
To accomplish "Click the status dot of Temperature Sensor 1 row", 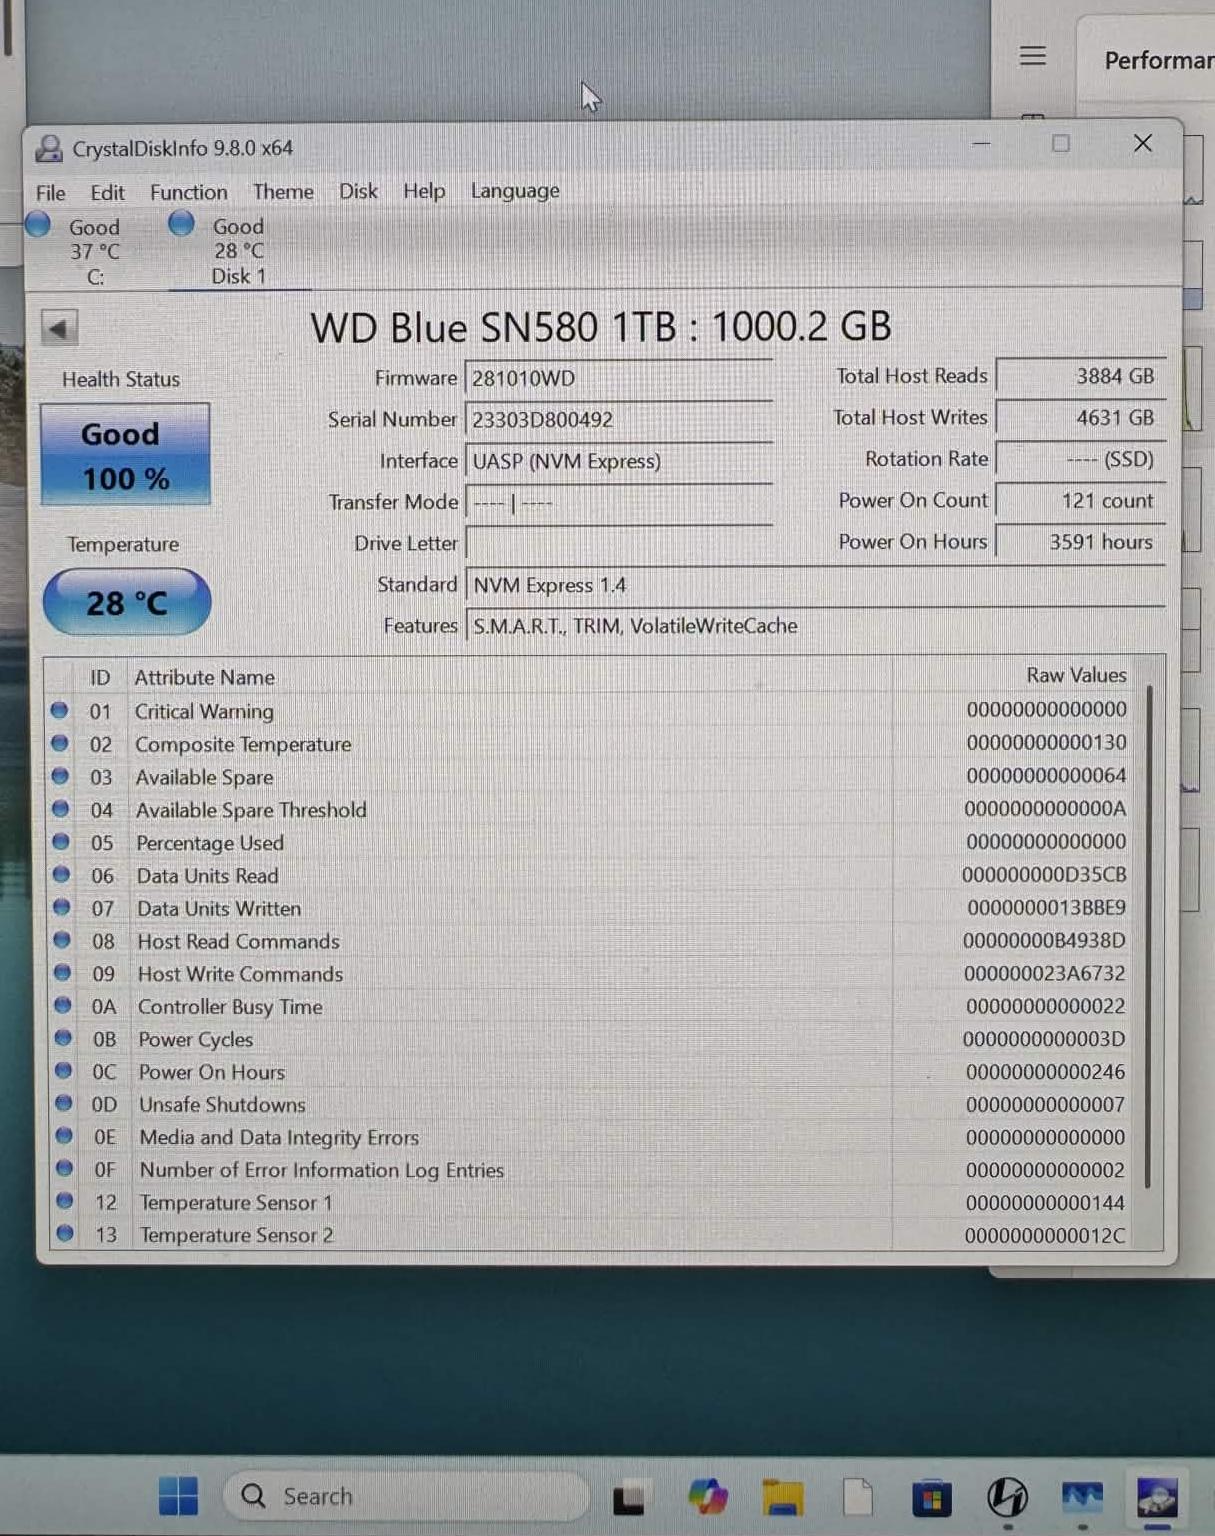I will (65, 1201).
